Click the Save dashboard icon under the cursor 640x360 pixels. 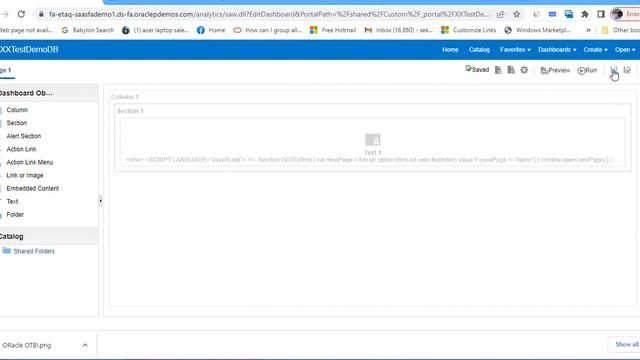click(613, 70)
